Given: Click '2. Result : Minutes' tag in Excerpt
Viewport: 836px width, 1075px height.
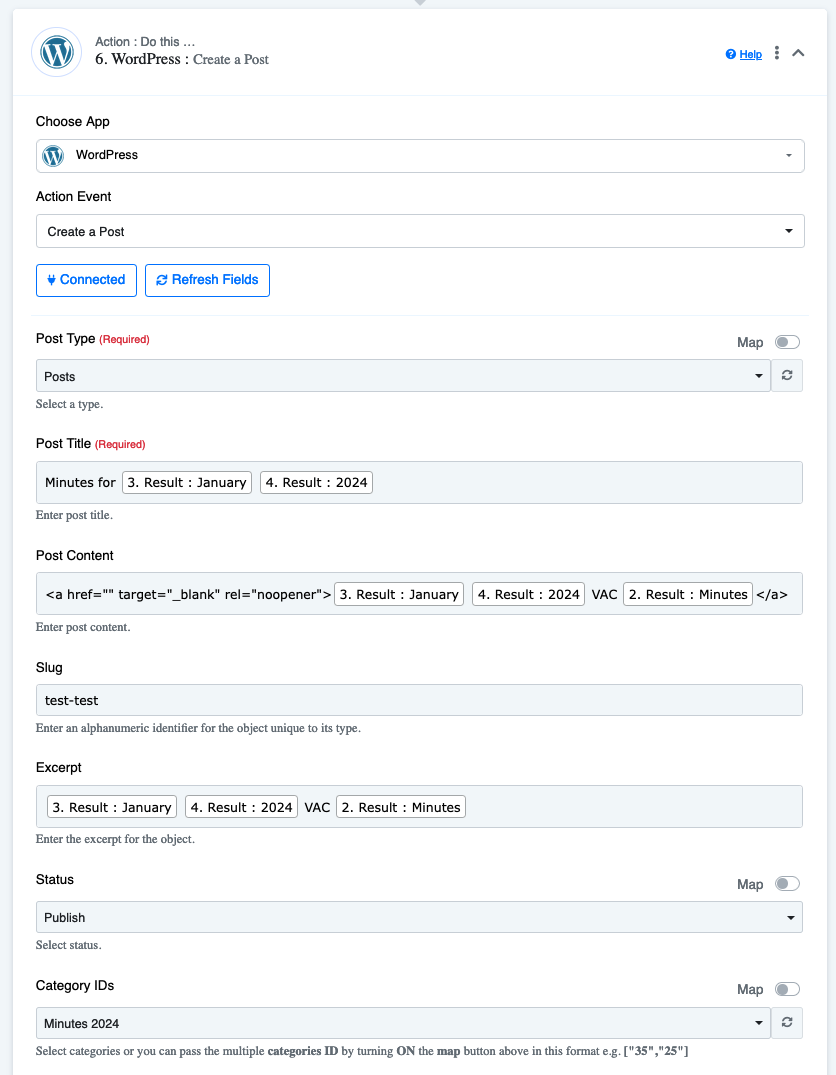Looking at the screenshot, I should pyautogui.click(x=401, y=807).
